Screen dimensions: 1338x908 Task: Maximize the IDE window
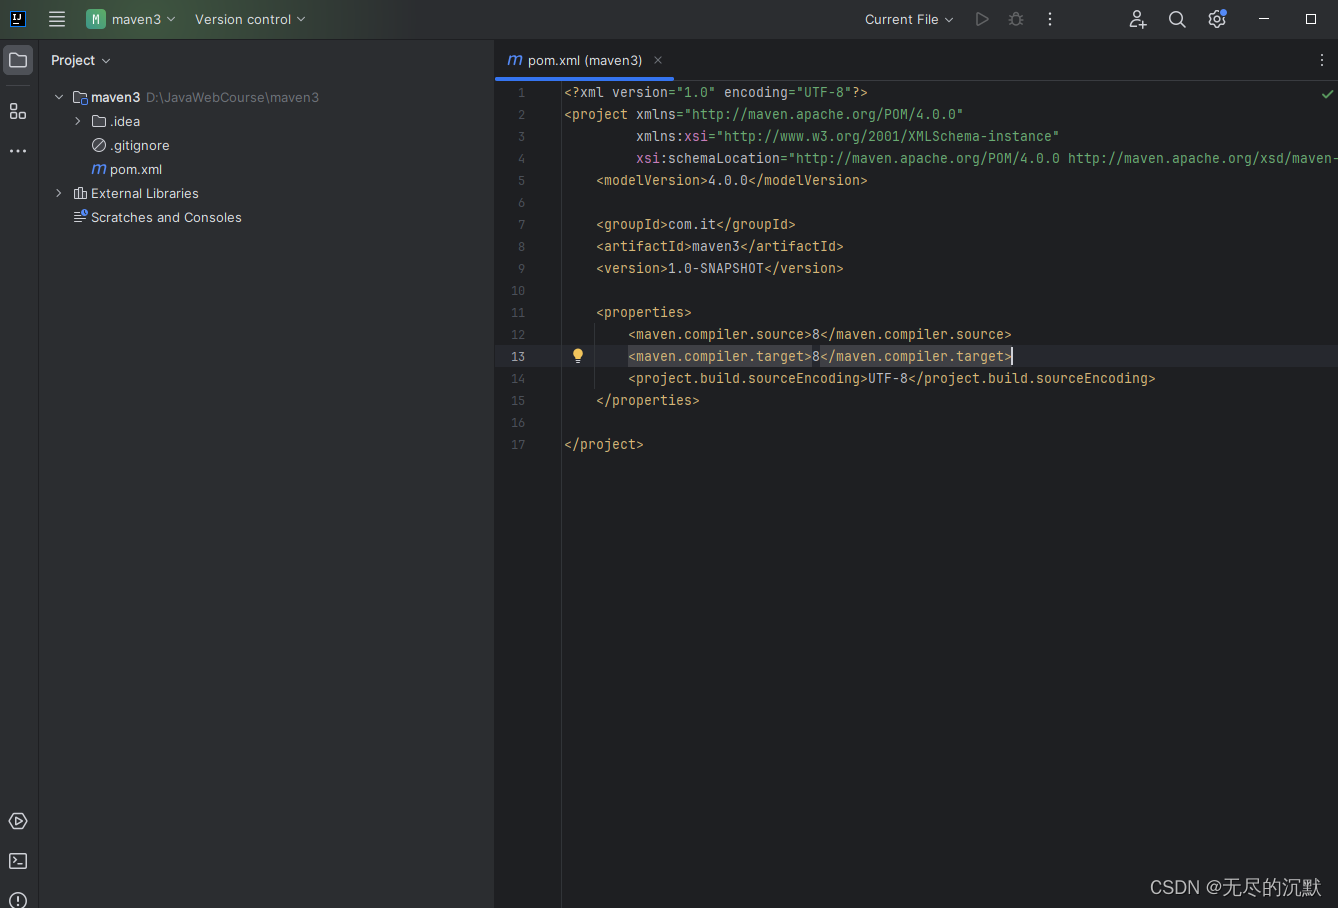(x=1311, y=19)
